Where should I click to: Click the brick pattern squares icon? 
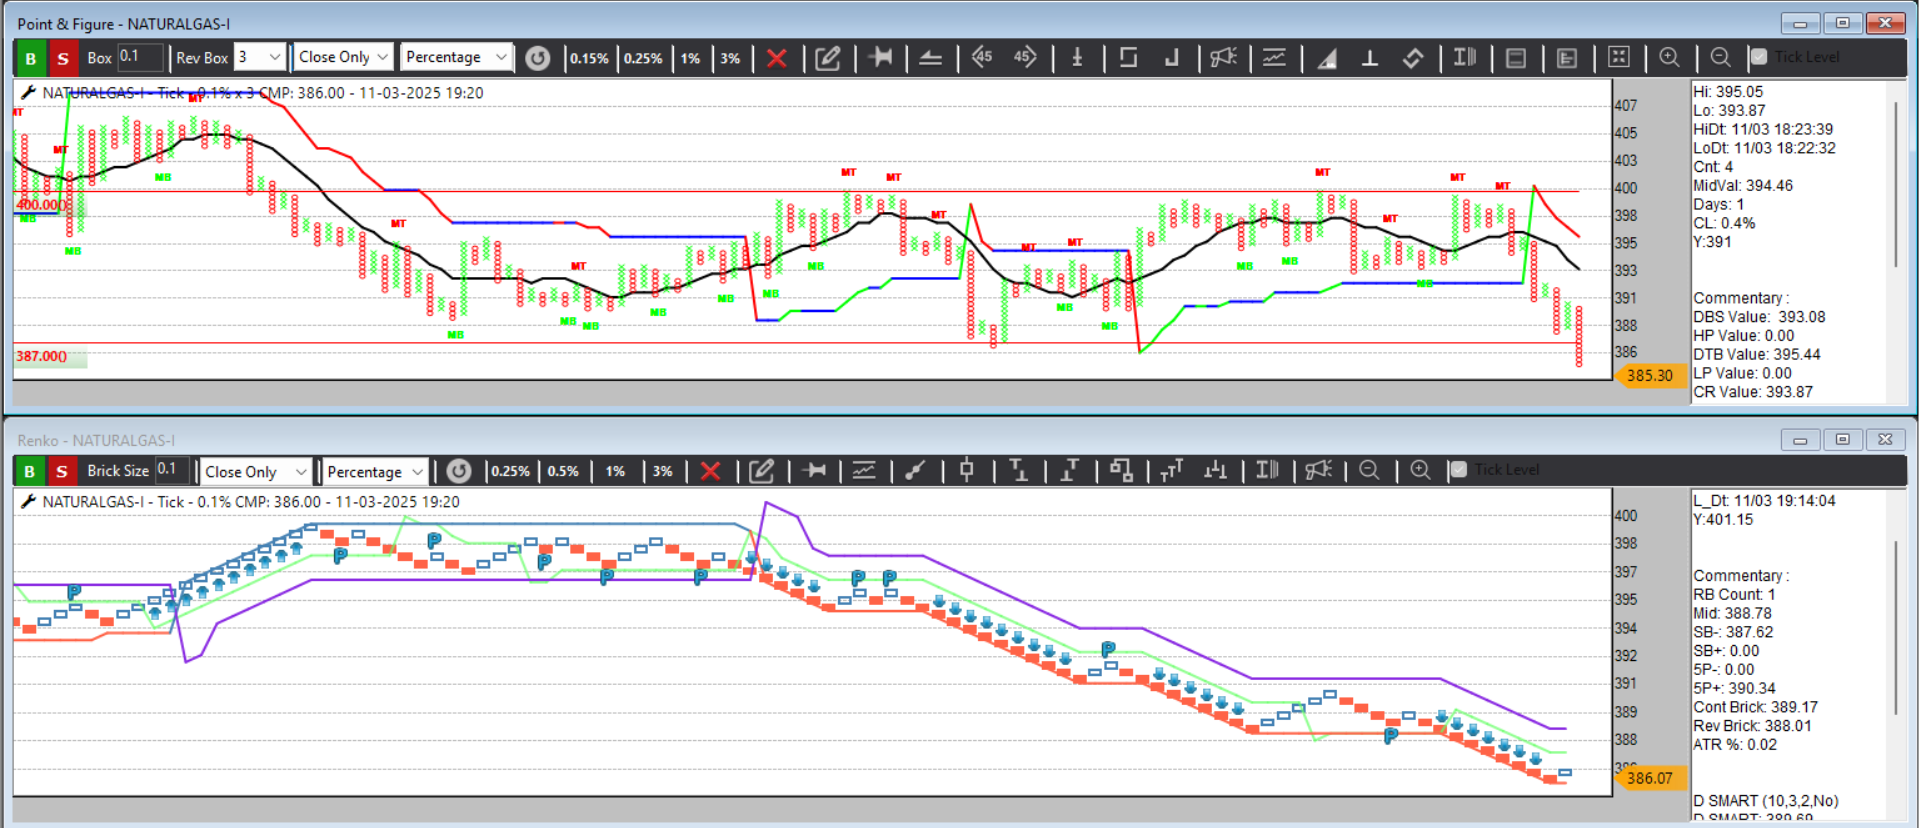(x=1121, y=470)
